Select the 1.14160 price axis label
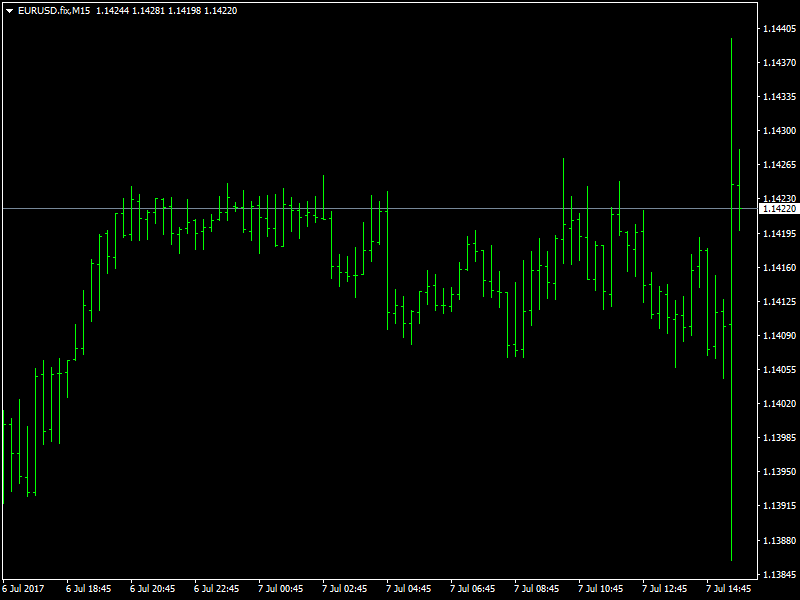Image resolution: width=800 pixels, height=600 pixels. 779,268
